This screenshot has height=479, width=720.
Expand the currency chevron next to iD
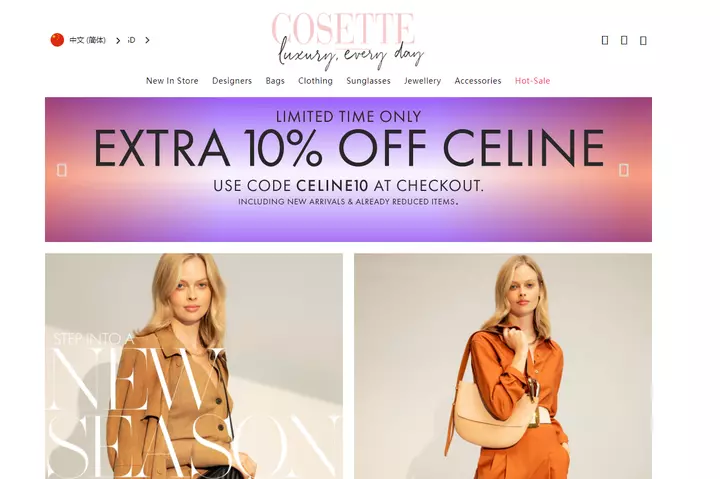(x=147, y=40)
